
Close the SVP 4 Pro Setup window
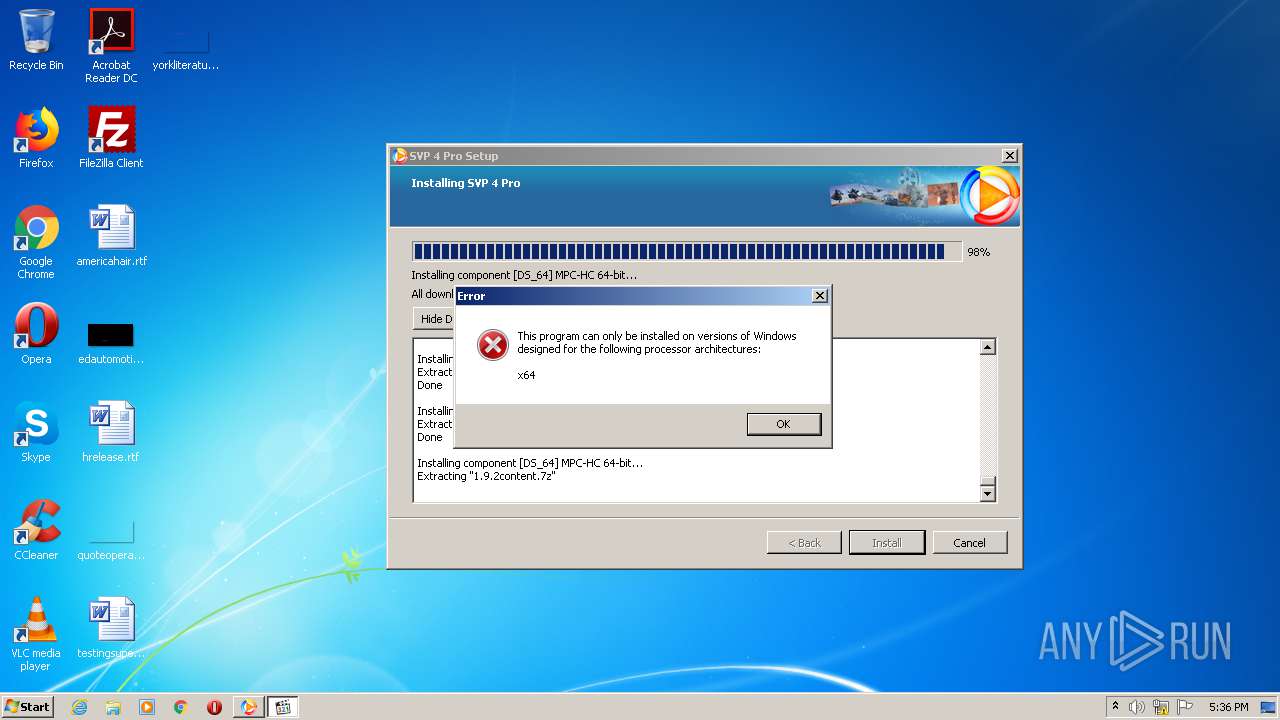(1009, 156)
